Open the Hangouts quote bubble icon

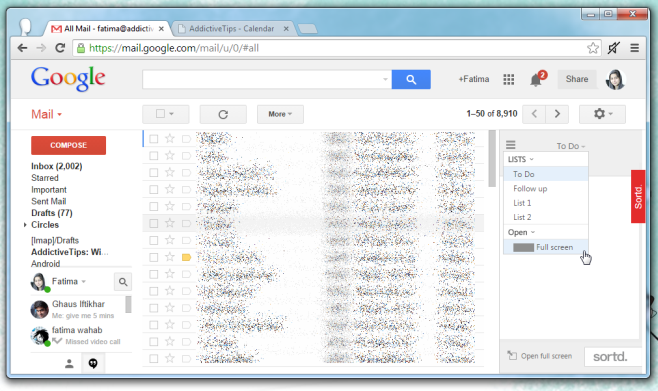click(93, 363)
